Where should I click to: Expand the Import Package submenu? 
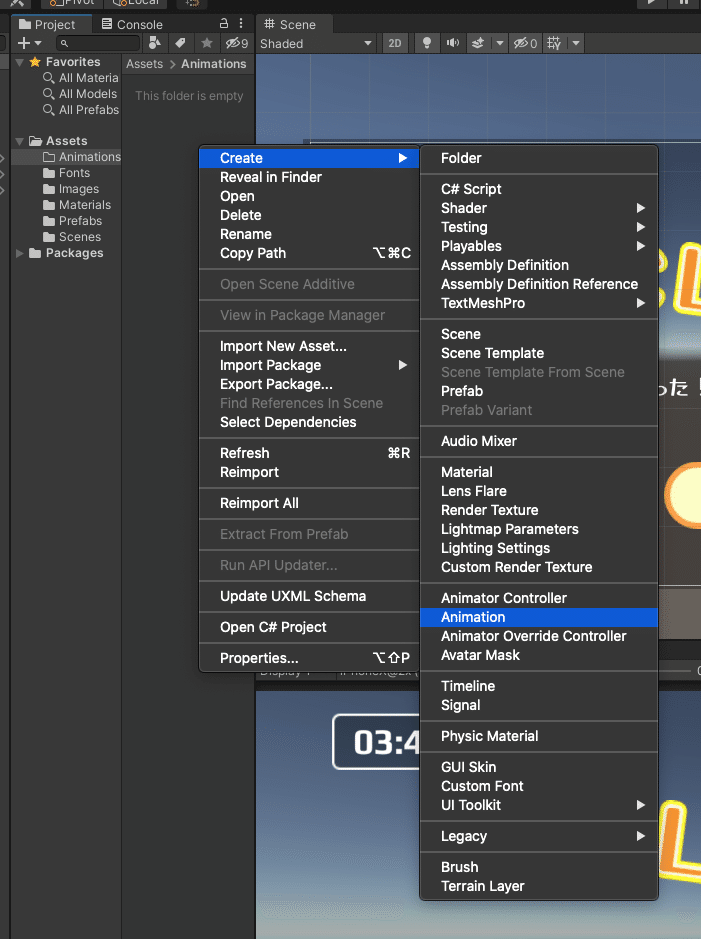pos(309,365)
